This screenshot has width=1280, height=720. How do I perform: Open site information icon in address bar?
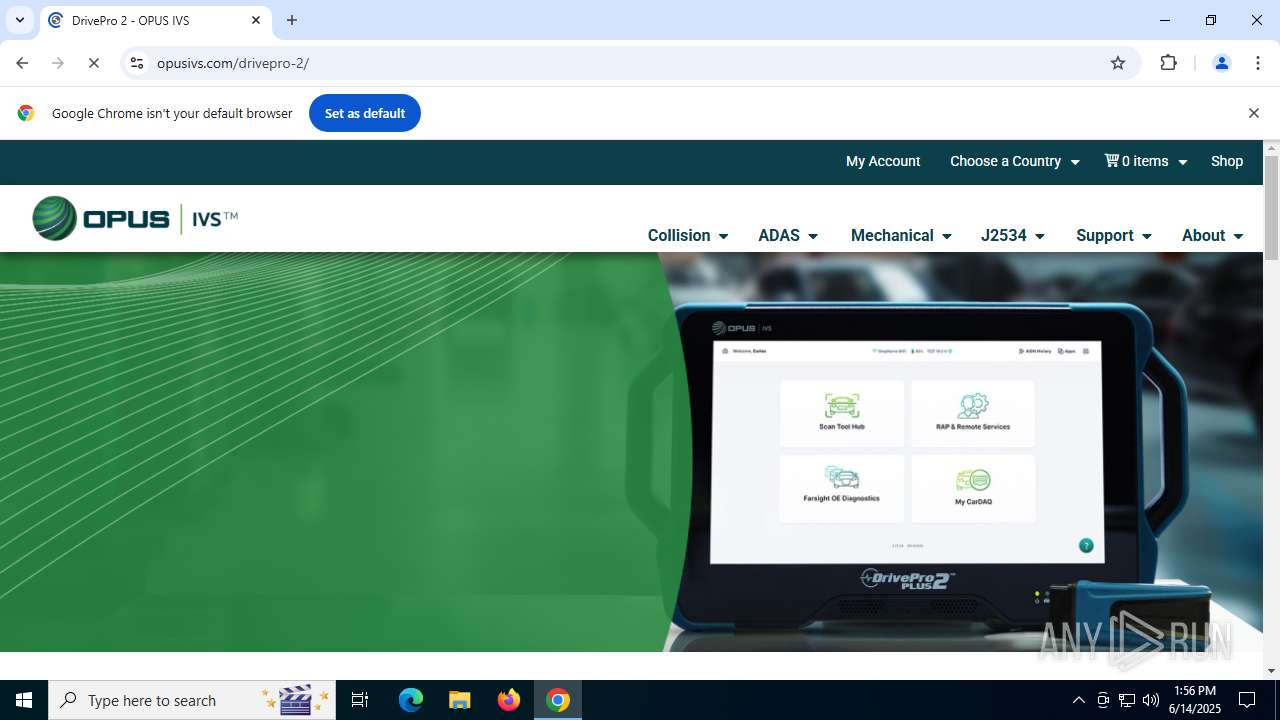137,63
